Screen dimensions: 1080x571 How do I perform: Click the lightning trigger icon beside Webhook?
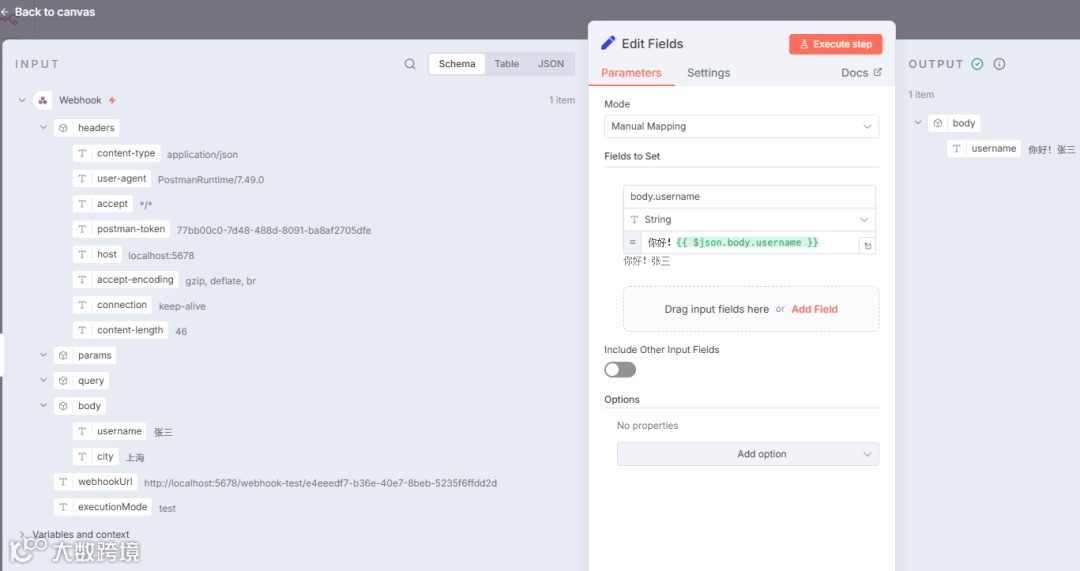click(x=112, y=101)
